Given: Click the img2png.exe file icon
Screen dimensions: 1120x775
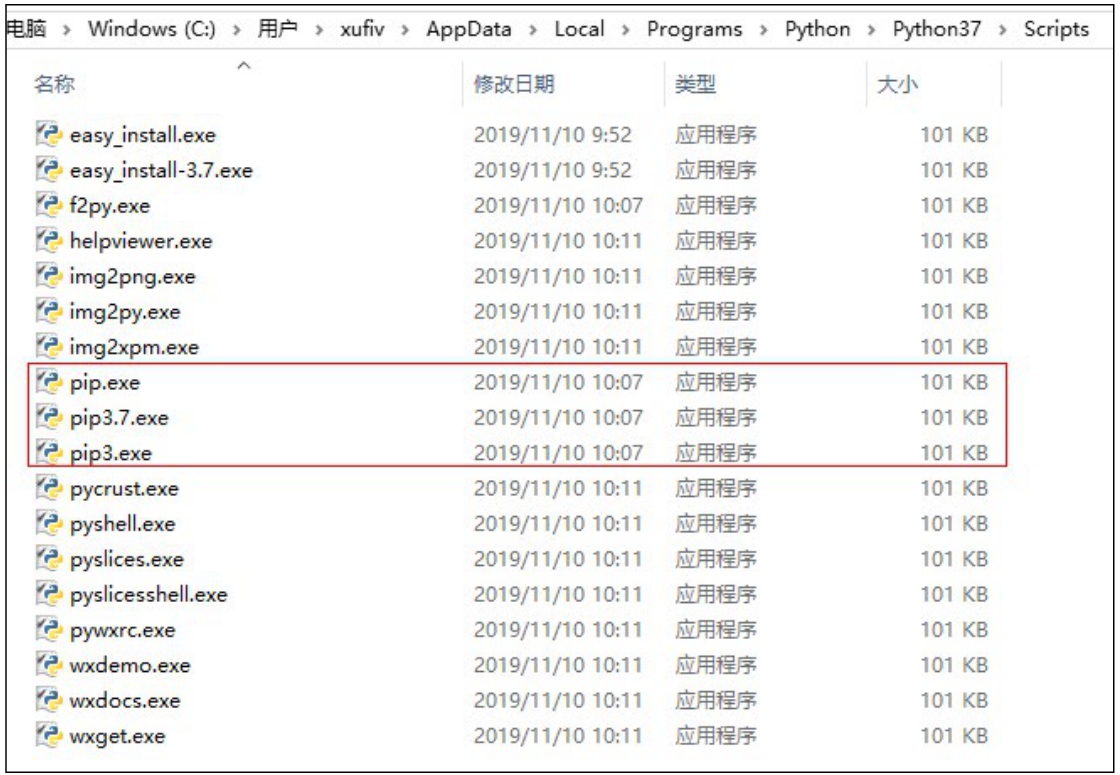Looking at the screenshot, I should pyautogui.click(x=49, y=276).
